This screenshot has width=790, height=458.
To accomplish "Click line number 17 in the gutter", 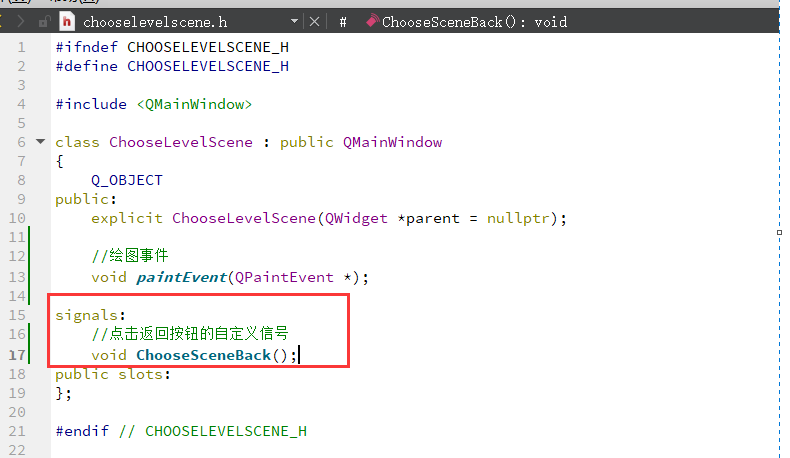I will (17, 355).
